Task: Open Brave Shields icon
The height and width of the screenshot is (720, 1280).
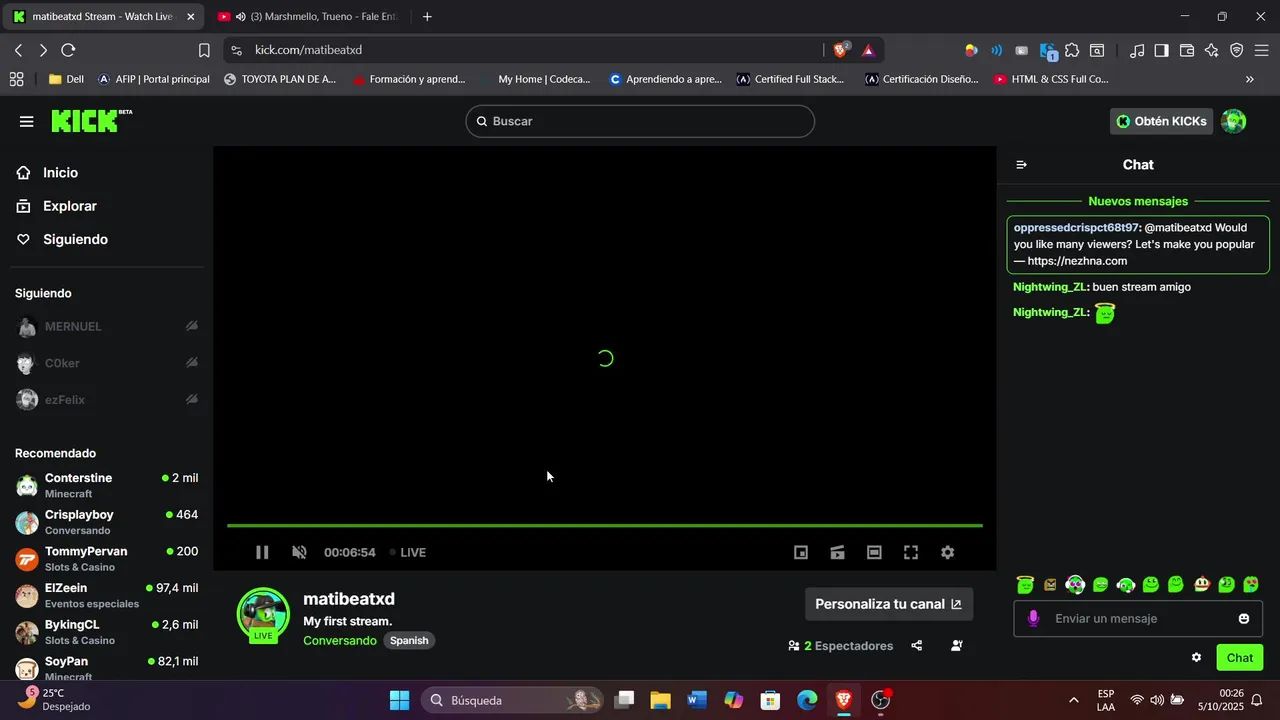Action: [x=841, y=50]
